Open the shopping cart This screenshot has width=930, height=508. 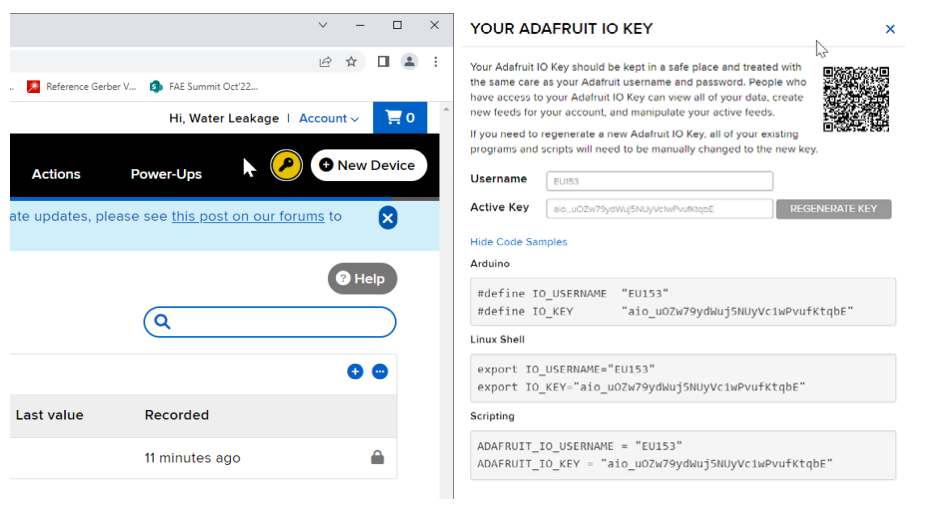(400, 118)
